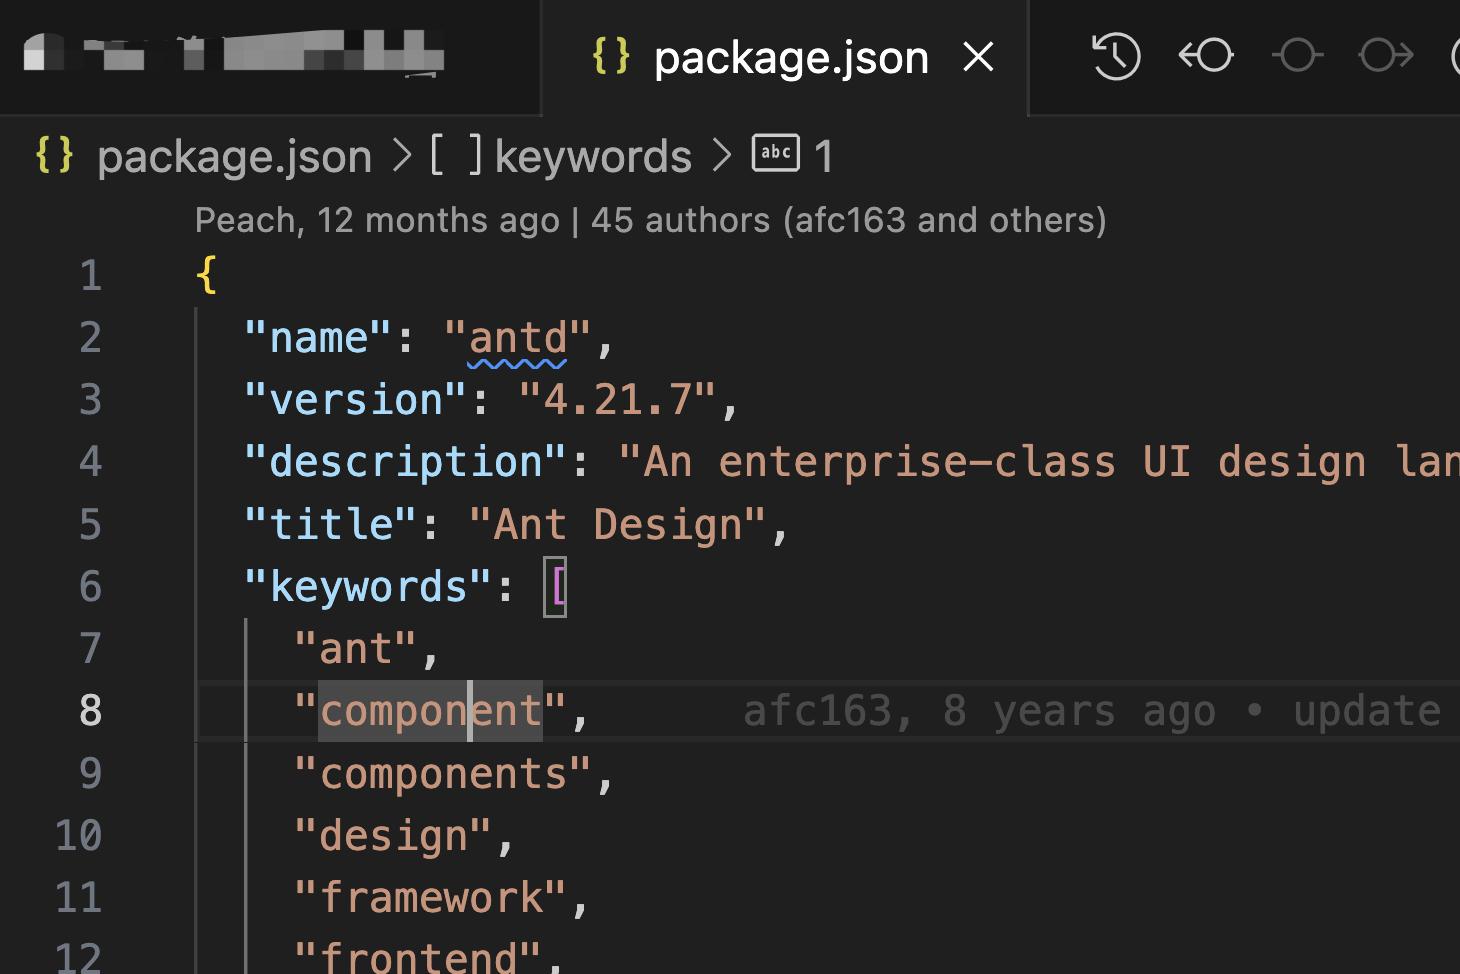Viewport: 1460px width, 974px height.
Task: Click the rightmost partially visible editor toolbar icon
Action: (x=1453, y=56)
